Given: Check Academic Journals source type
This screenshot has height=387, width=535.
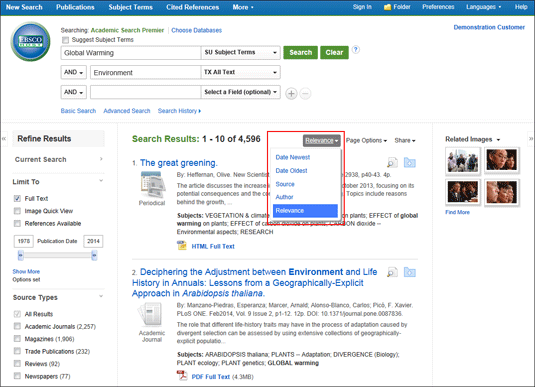Looking at the screenshot, I should pos(17,326).
